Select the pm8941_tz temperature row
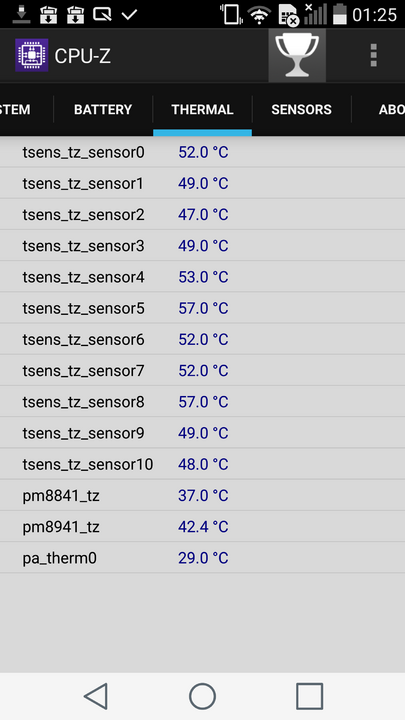This screenshot has width=405, height=720. [202, 527]
